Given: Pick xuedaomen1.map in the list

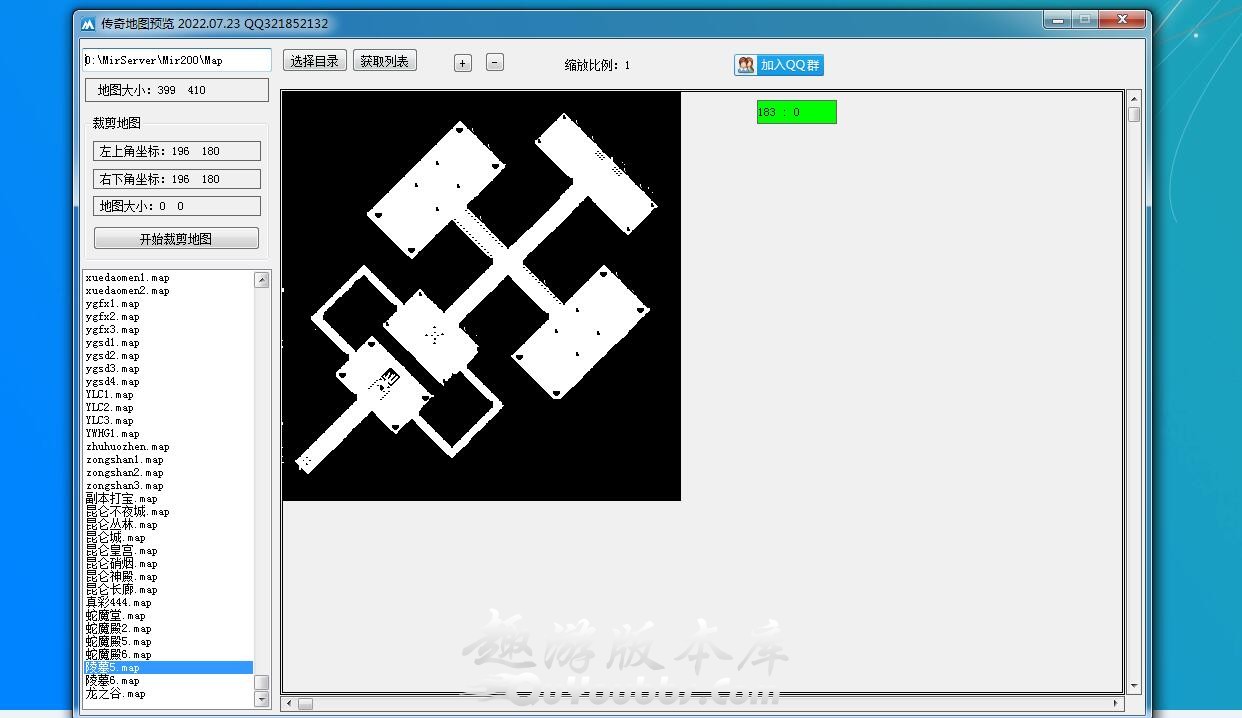Looking at the screenshot, I should 127,278.
